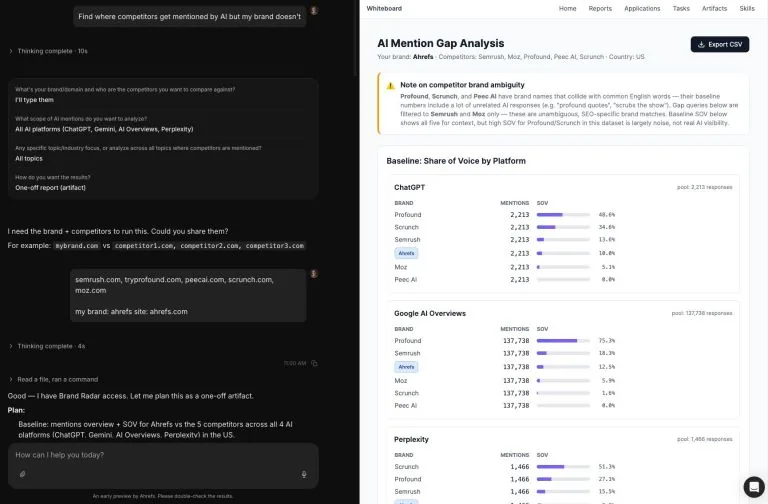The height and width of the screenshot is (504, 768).
Task: Click 'pool: 137,738 responses' text
Action: tap(701, 313)
